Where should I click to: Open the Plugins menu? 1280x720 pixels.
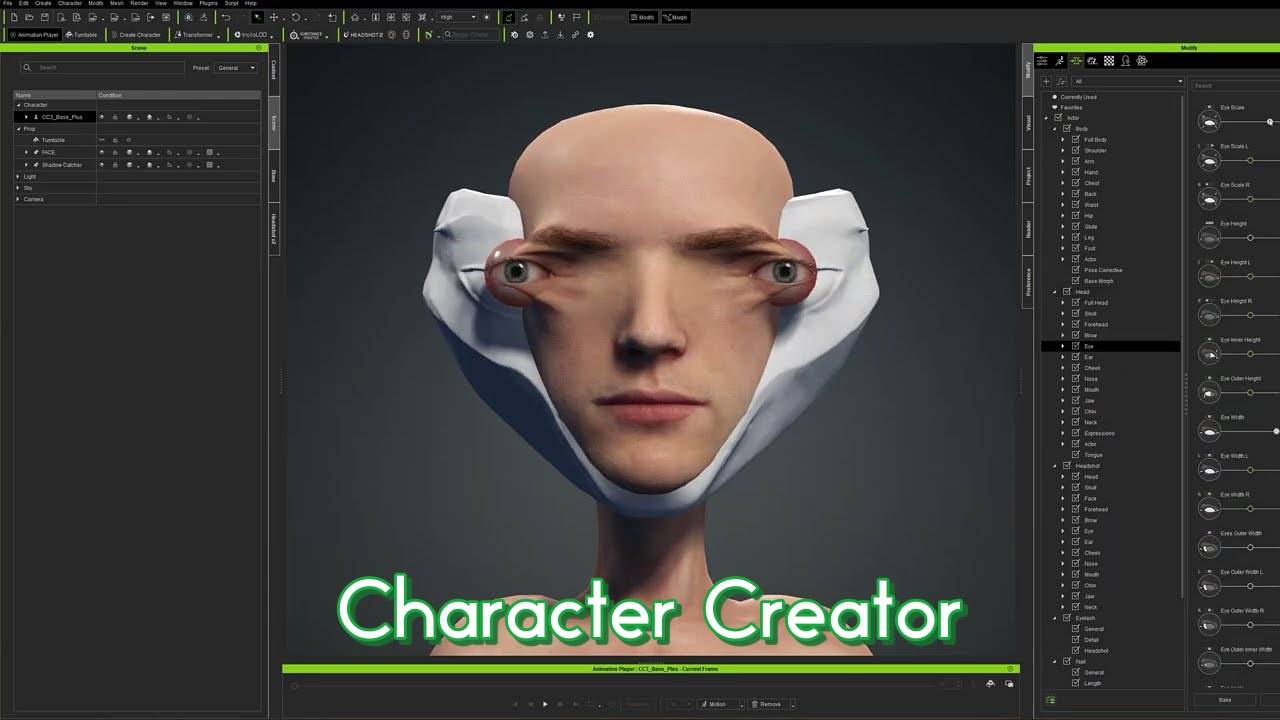click(x=208, y=3)
